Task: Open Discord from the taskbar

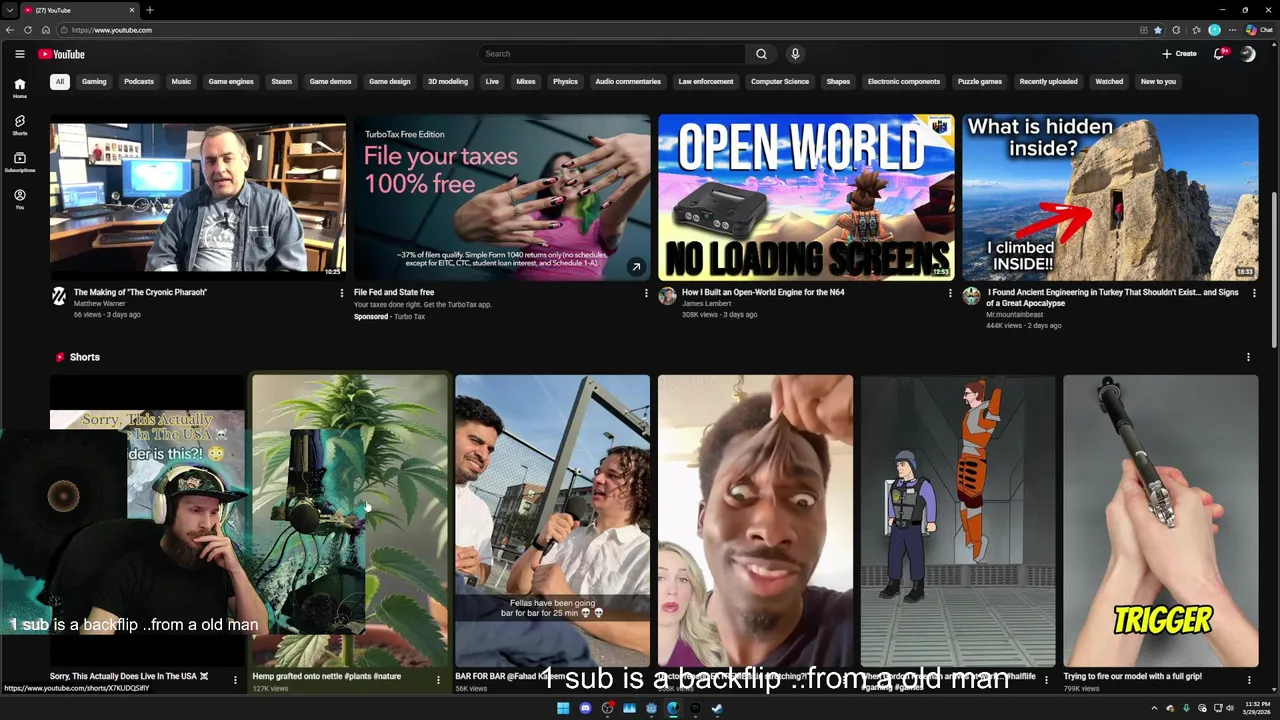Action: coord(585,708)
